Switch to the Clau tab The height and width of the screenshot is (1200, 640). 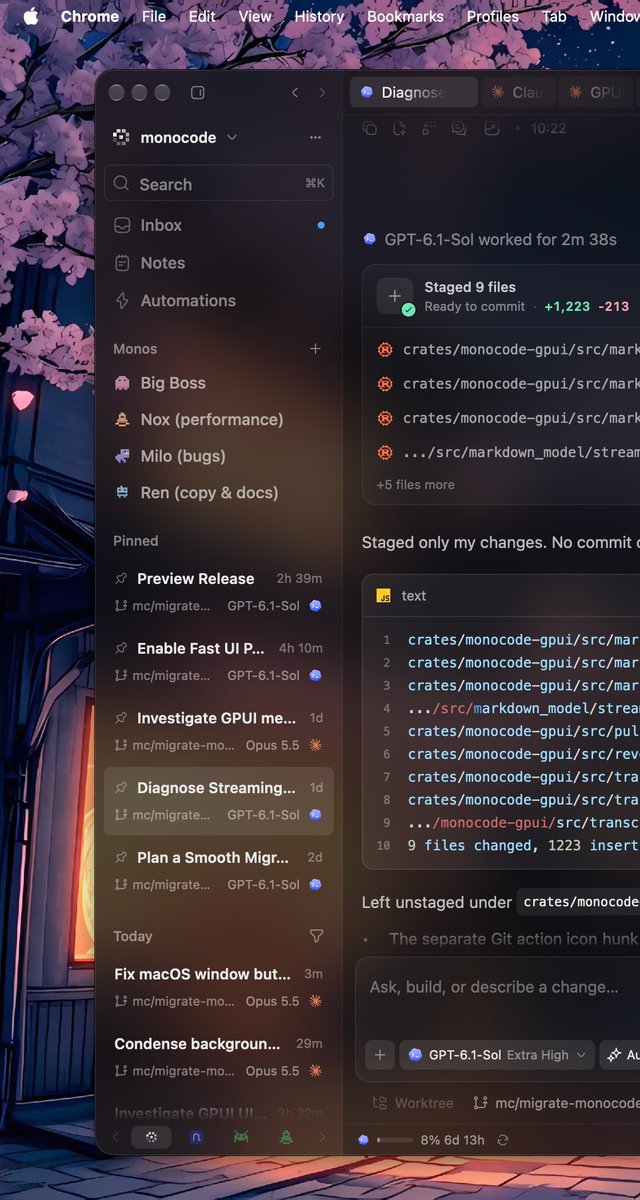pyautogui.click(x=517, y=92)
